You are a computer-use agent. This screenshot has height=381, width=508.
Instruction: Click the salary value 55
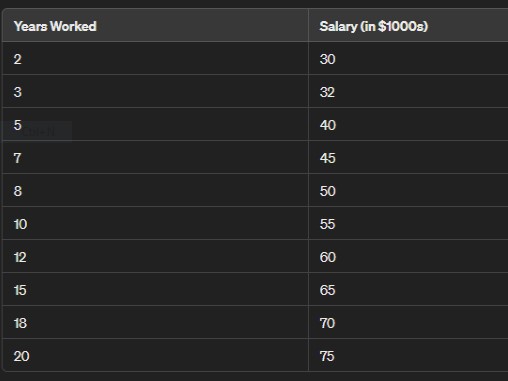[x=327, y=224]
